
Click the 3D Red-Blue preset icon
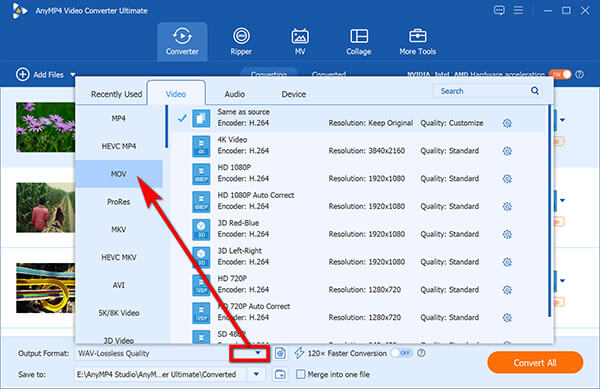point(201,229)
